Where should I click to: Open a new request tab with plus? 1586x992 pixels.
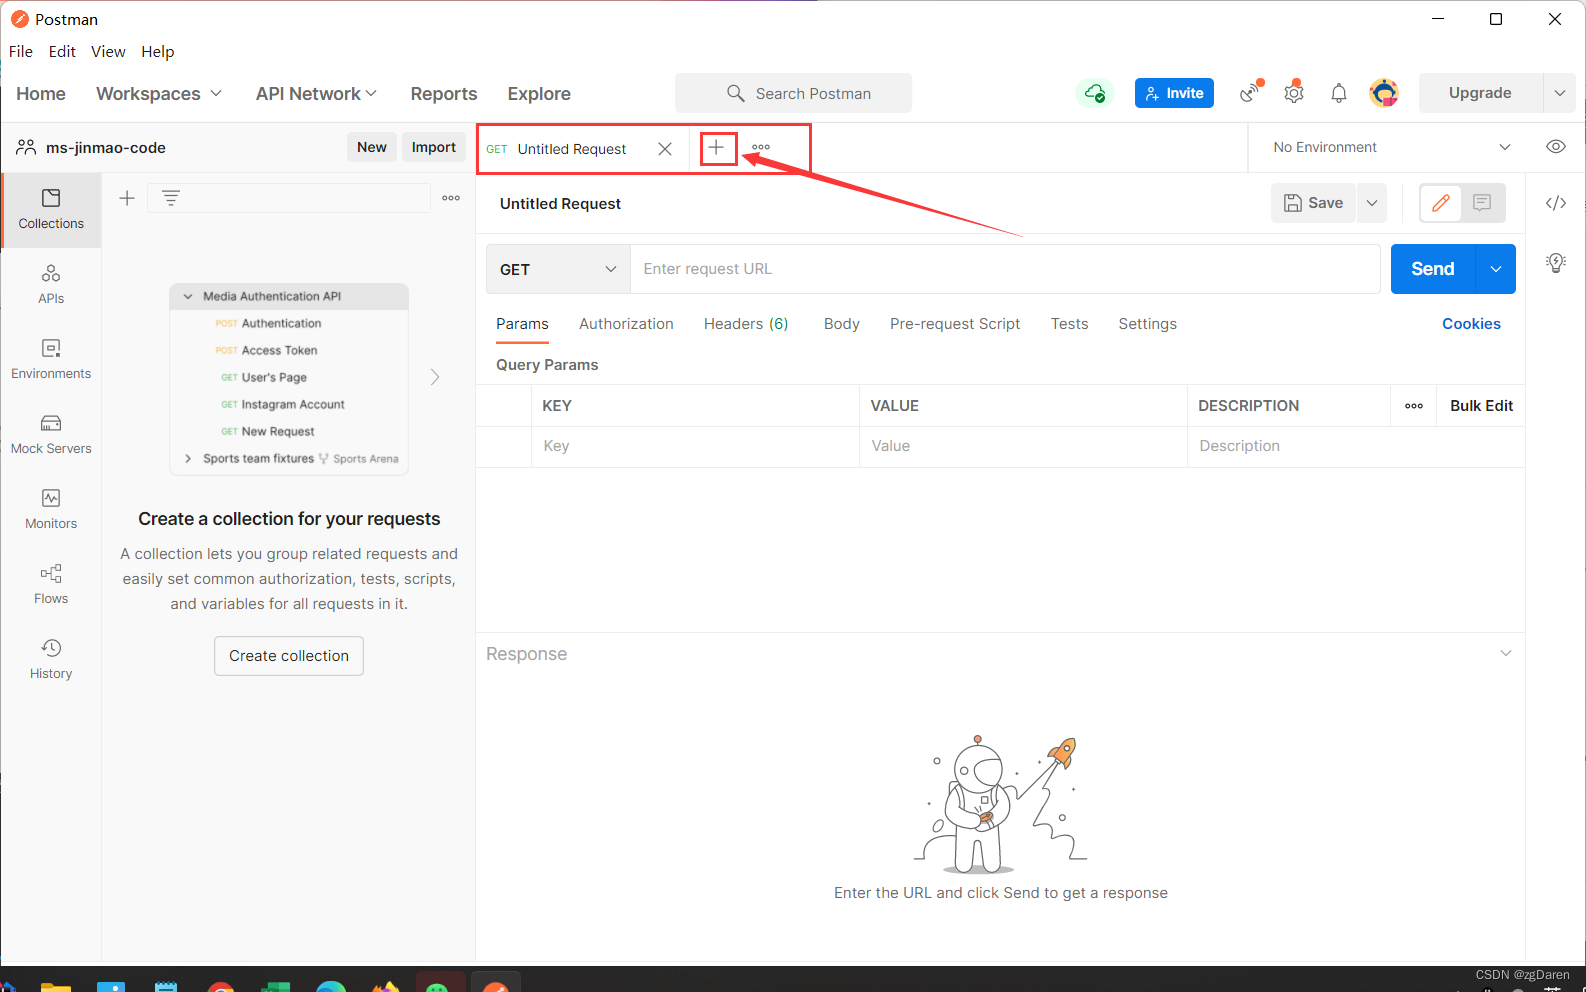point(716,148)
